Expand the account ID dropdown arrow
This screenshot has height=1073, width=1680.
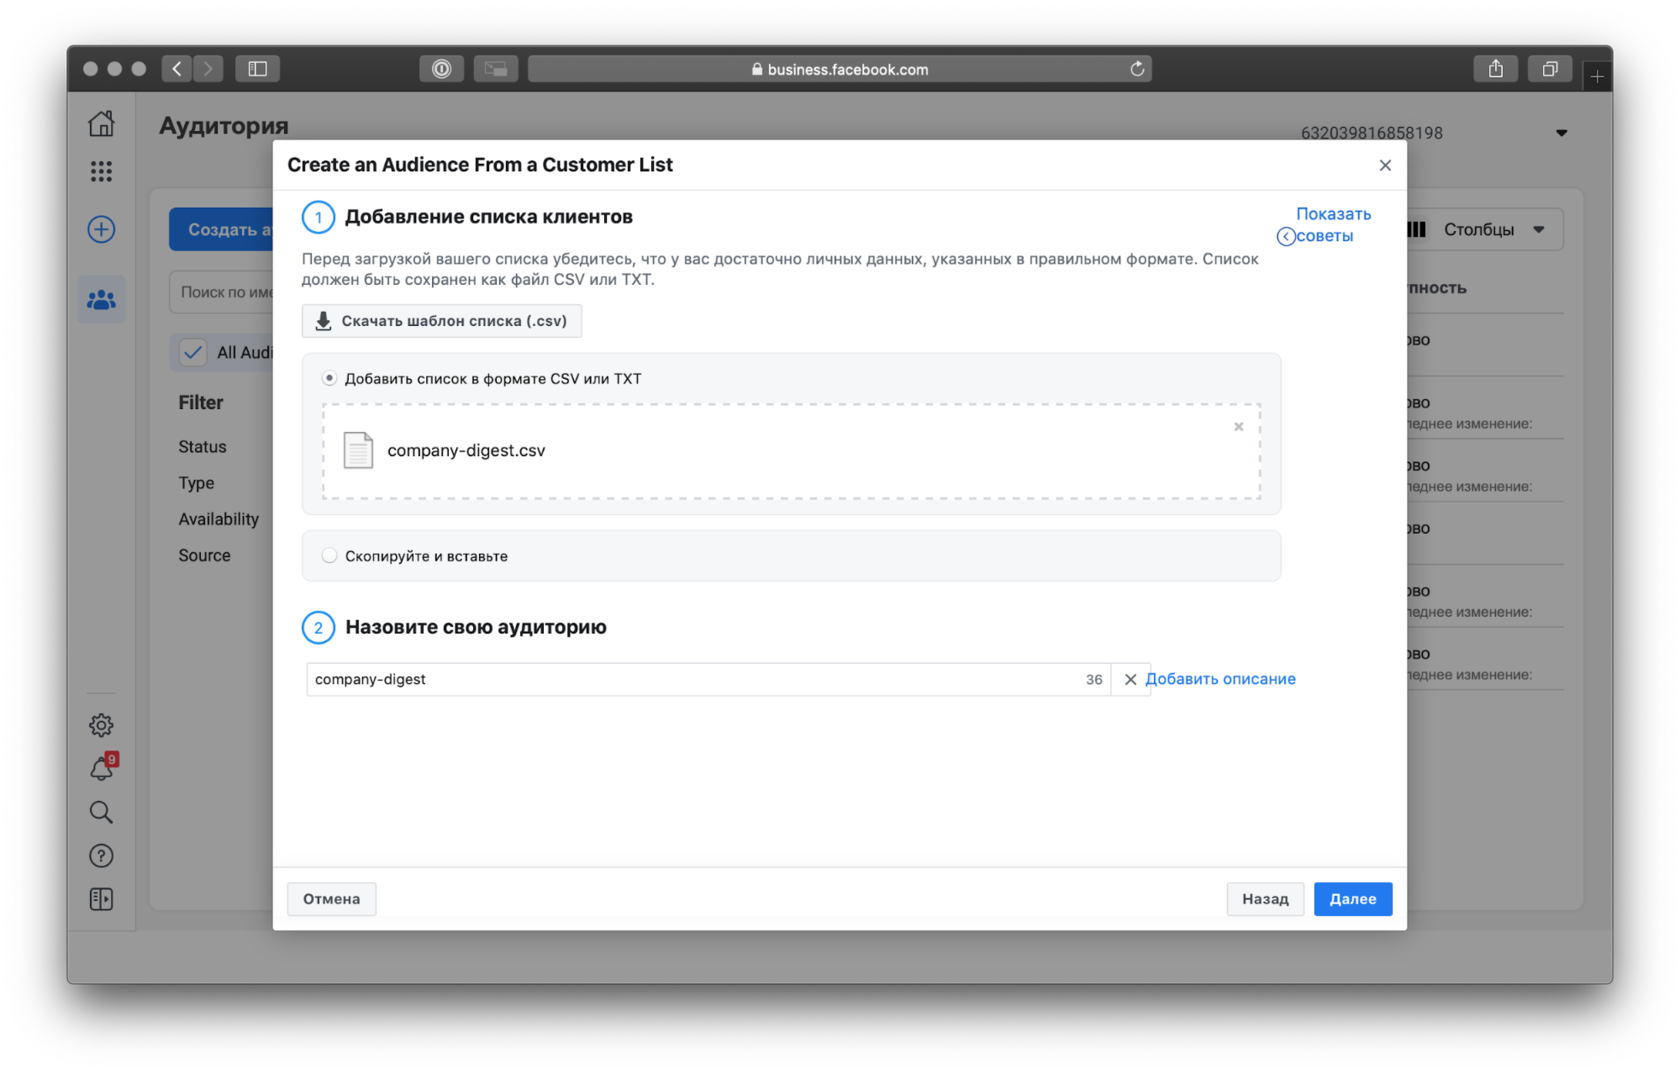pyautogui.click(x=1561, y=133)
